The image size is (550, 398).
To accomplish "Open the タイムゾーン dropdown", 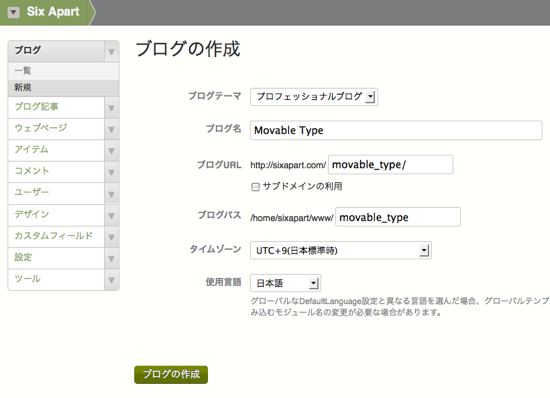I will [x=341, y=250].
